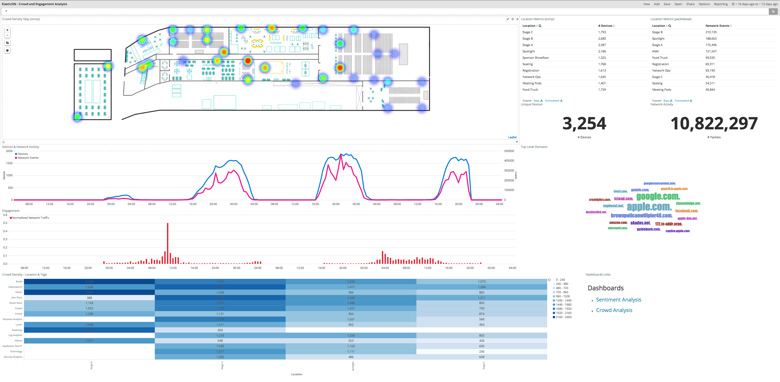Open the Crowd Analysis dashboard link
Screen dimensions: 780x382
(614, 310)
